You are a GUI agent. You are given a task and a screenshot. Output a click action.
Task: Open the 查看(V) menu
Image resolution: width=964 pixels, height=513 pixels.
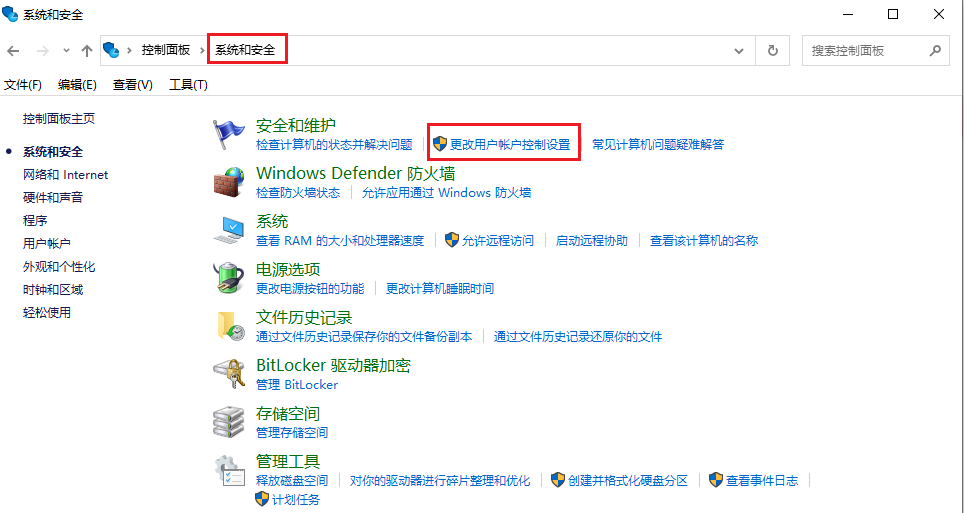132,85
